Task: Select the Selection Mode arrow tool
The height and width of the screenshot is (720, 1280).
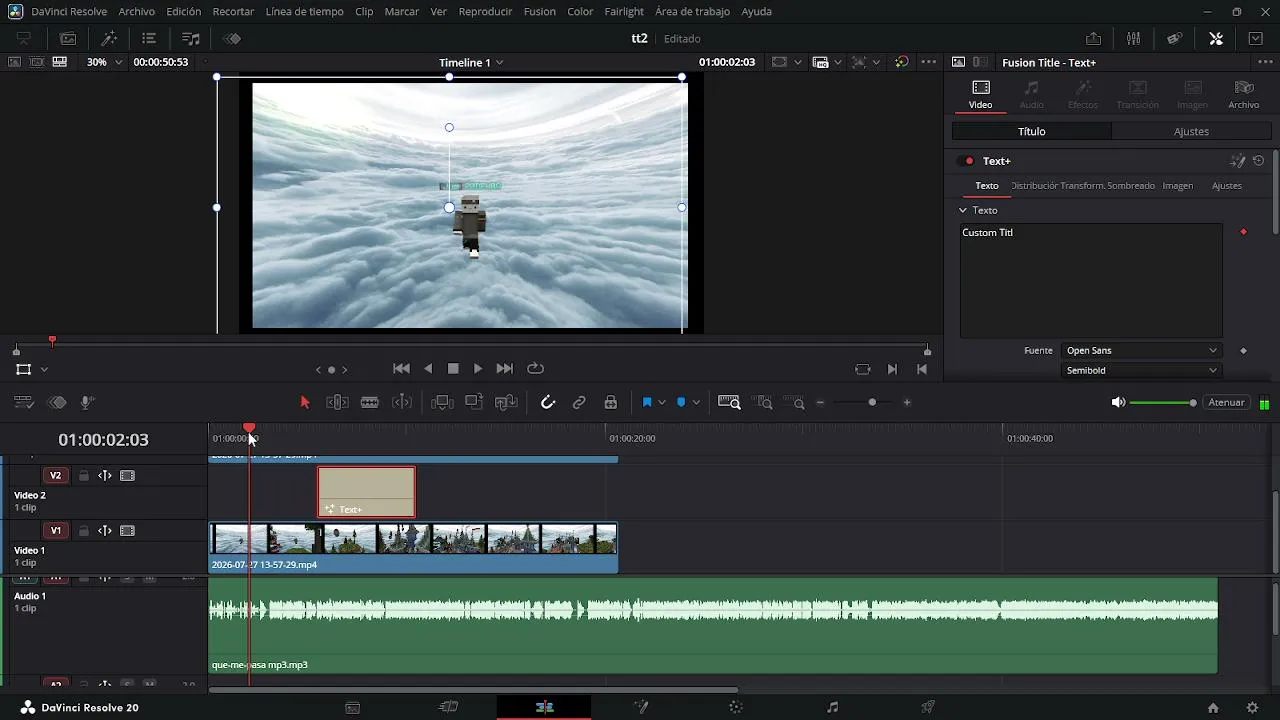Action: (305, 402)
